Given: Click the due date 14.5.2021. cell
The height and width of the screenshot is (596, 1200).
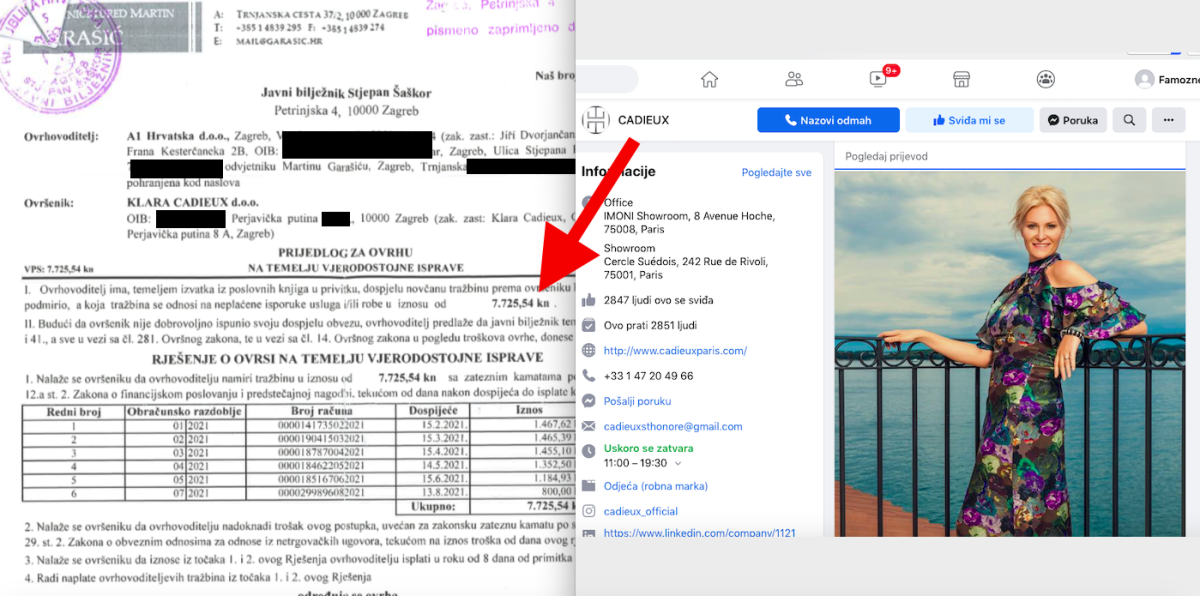Looking at the screenshot, I should pyautogui.click(x=434, y=466).
